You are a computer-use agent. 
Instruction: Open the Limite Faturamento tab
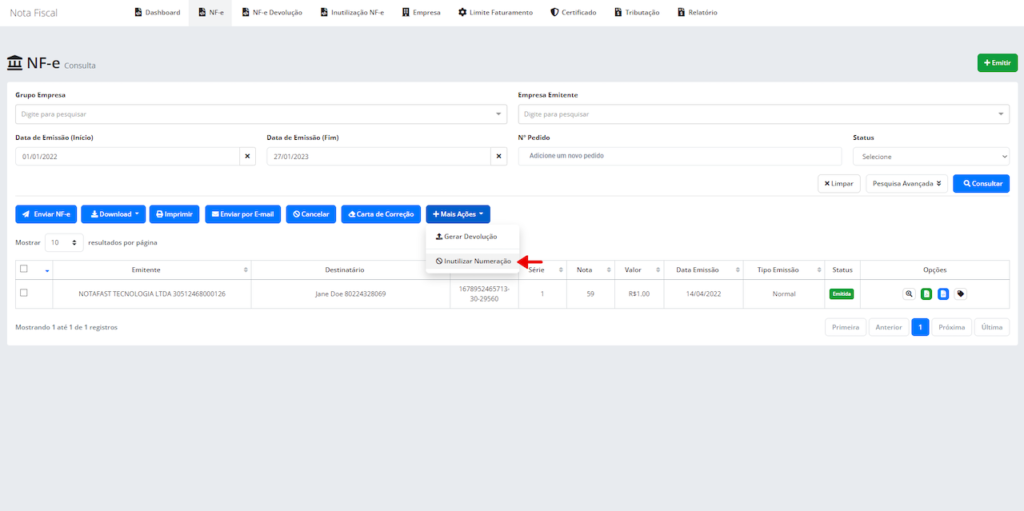pyautogui.click(x=496, y=12)
